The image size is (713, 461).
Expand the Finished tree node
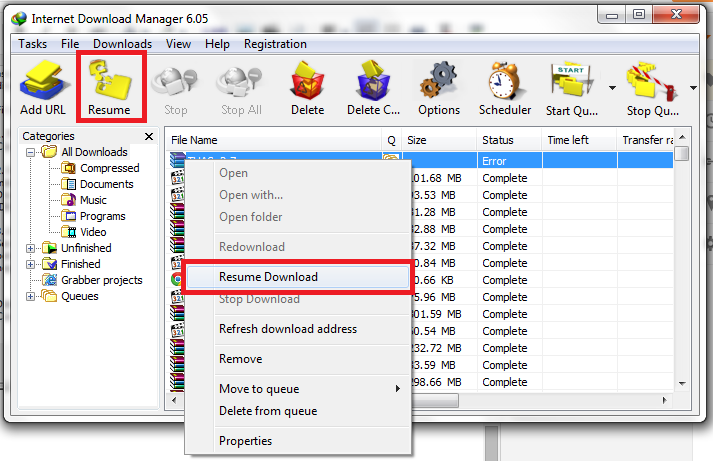[30, 264]
